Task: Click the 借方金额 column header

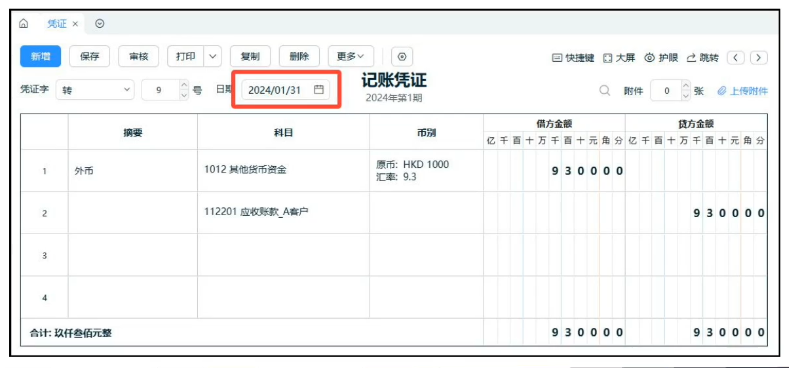Action: (554, 124)
